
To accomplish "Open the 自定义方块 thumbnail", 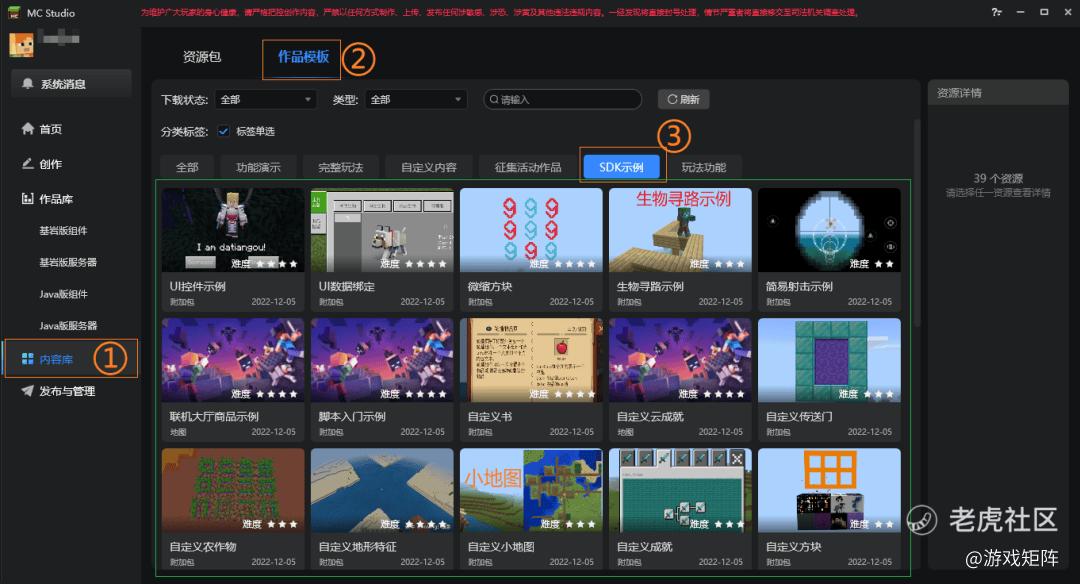I will click(829, 490).
